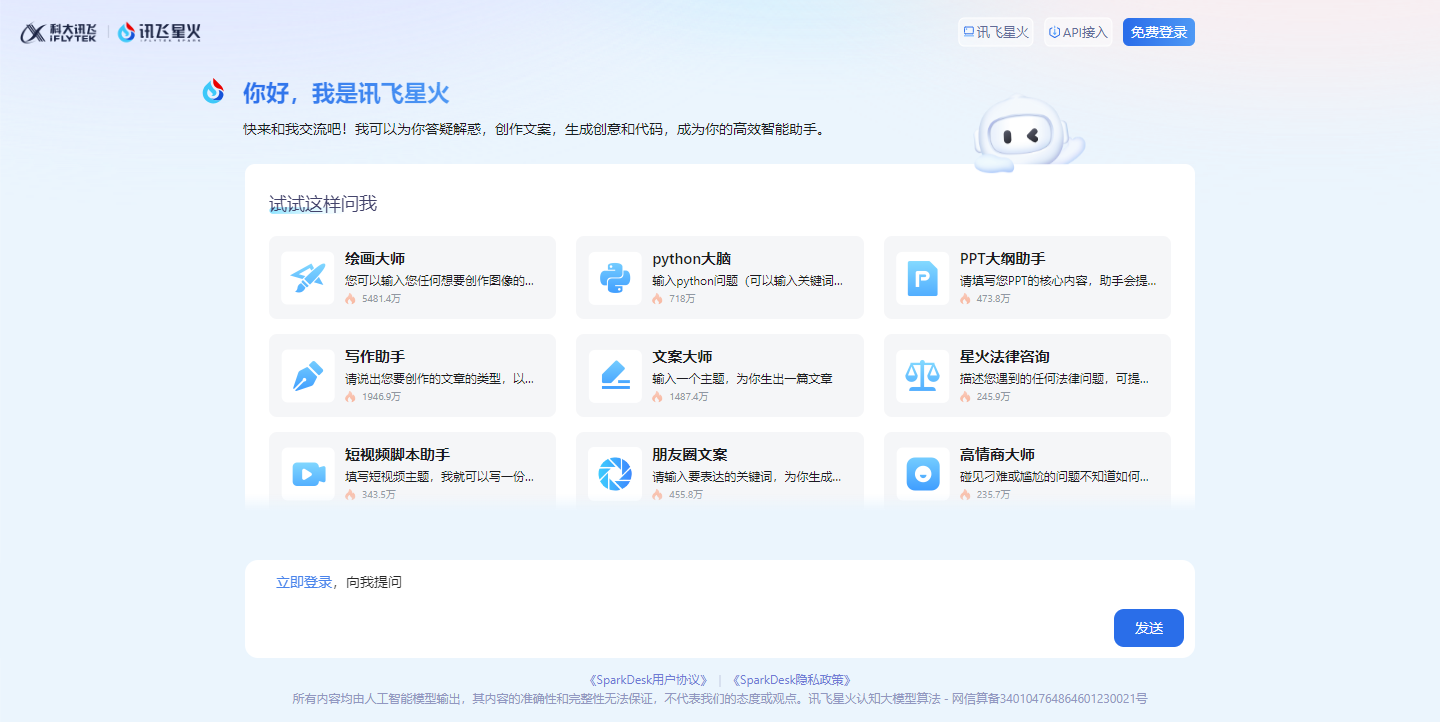Click the 你好，我是讯飞星火 greeting title
Screen dimensions: 1440x722
pos(346,93)
